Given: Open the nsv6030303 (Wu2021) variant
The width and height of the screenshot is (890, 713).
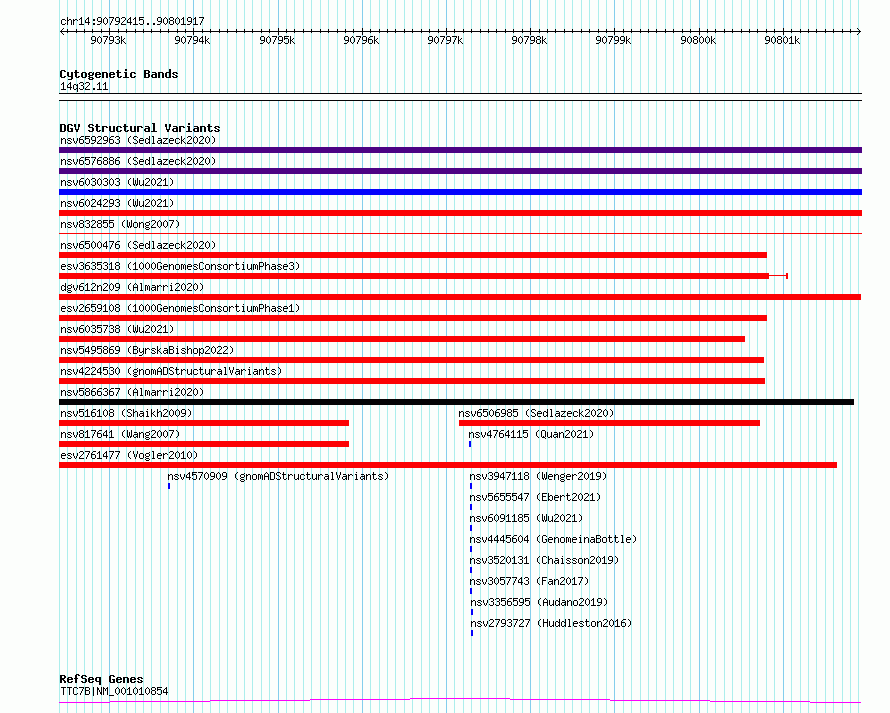Looking at the screenshot, I should tap(117, 182).
